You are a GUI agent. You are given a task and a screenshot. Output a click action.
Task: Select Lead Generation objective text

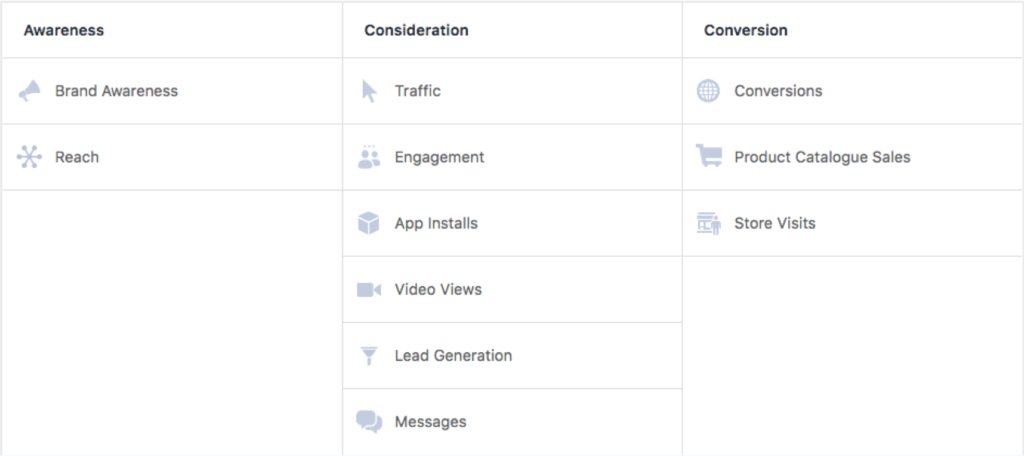pos(453,356)
